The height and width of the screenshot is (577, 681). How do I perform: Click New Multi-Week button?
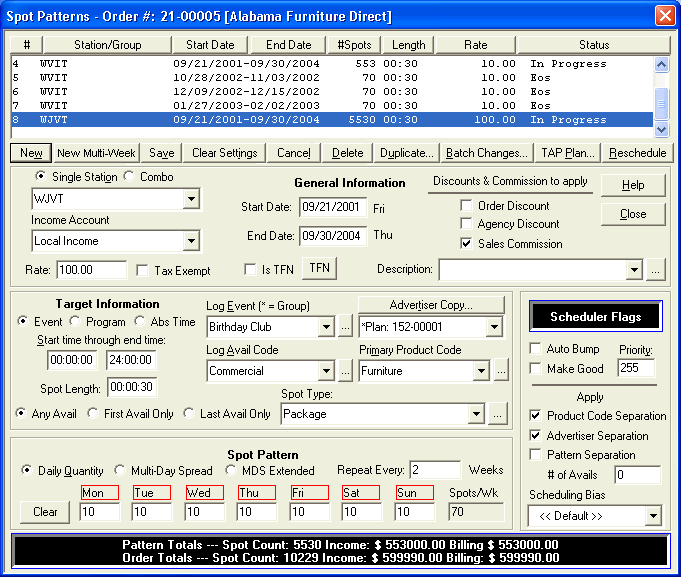(96, 153)
